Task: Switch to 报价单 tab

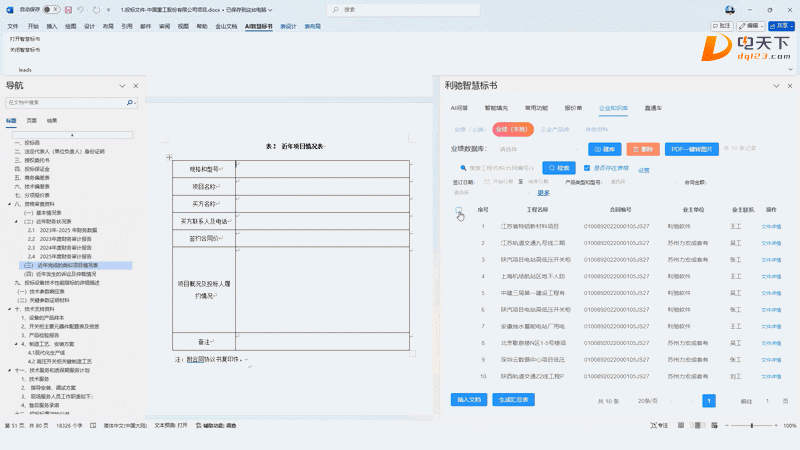Action: tap(573, 108)
